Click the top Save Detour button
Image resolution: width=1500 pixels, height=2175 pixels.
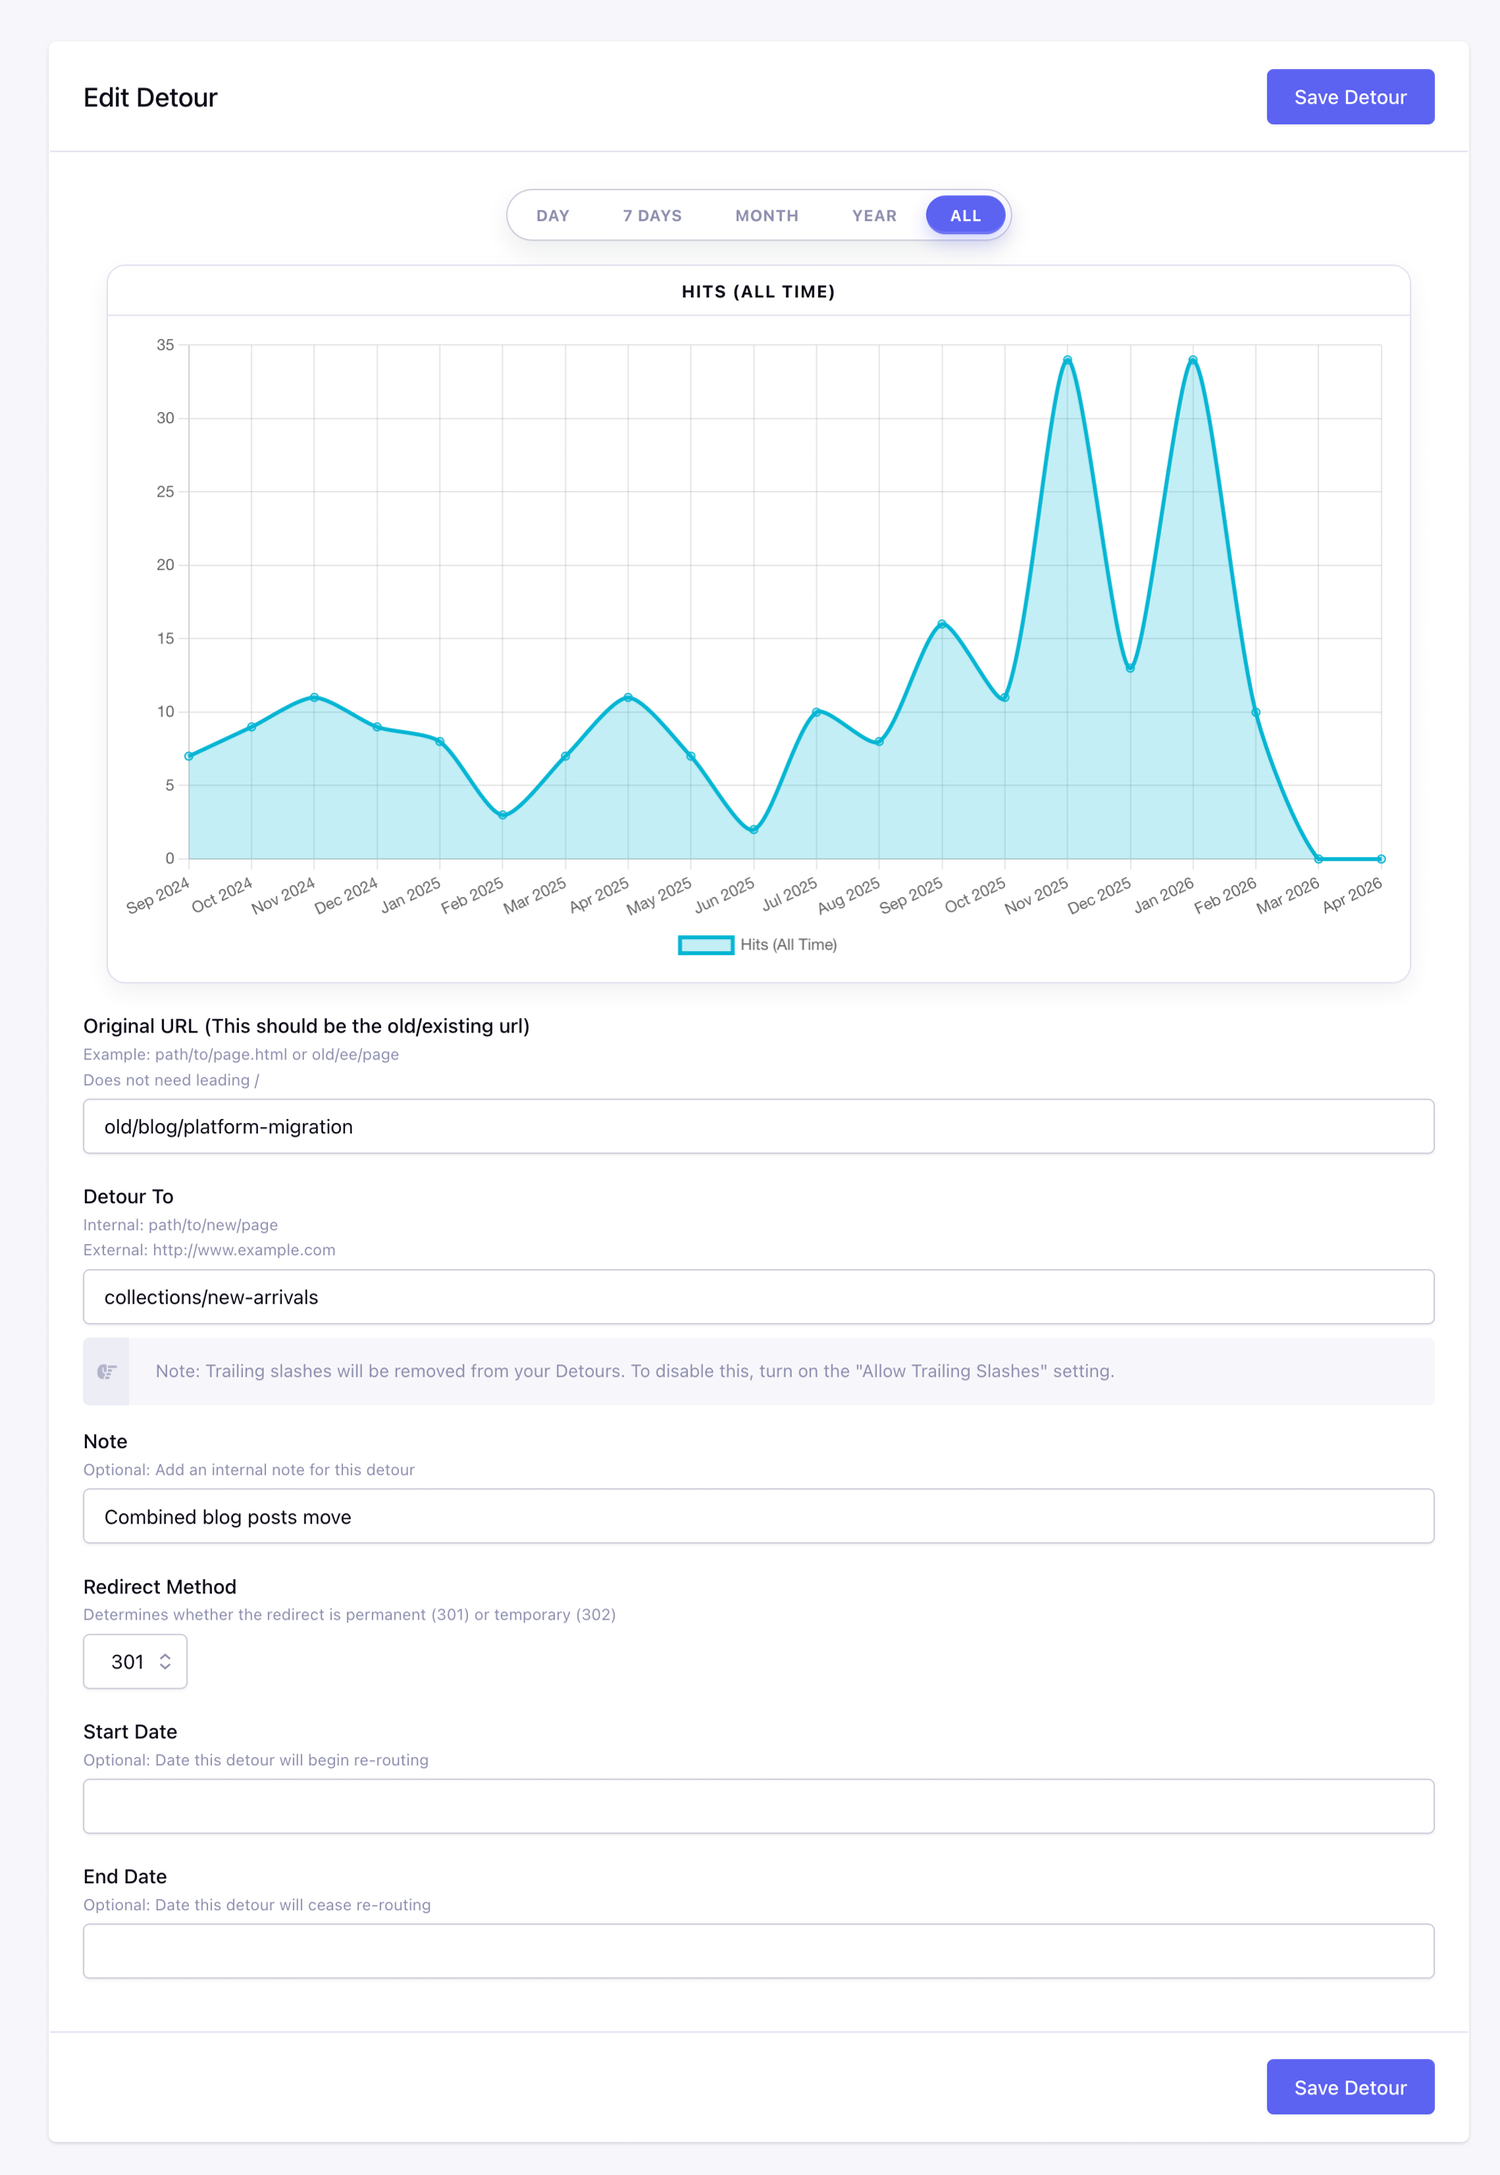(1349, 97)
